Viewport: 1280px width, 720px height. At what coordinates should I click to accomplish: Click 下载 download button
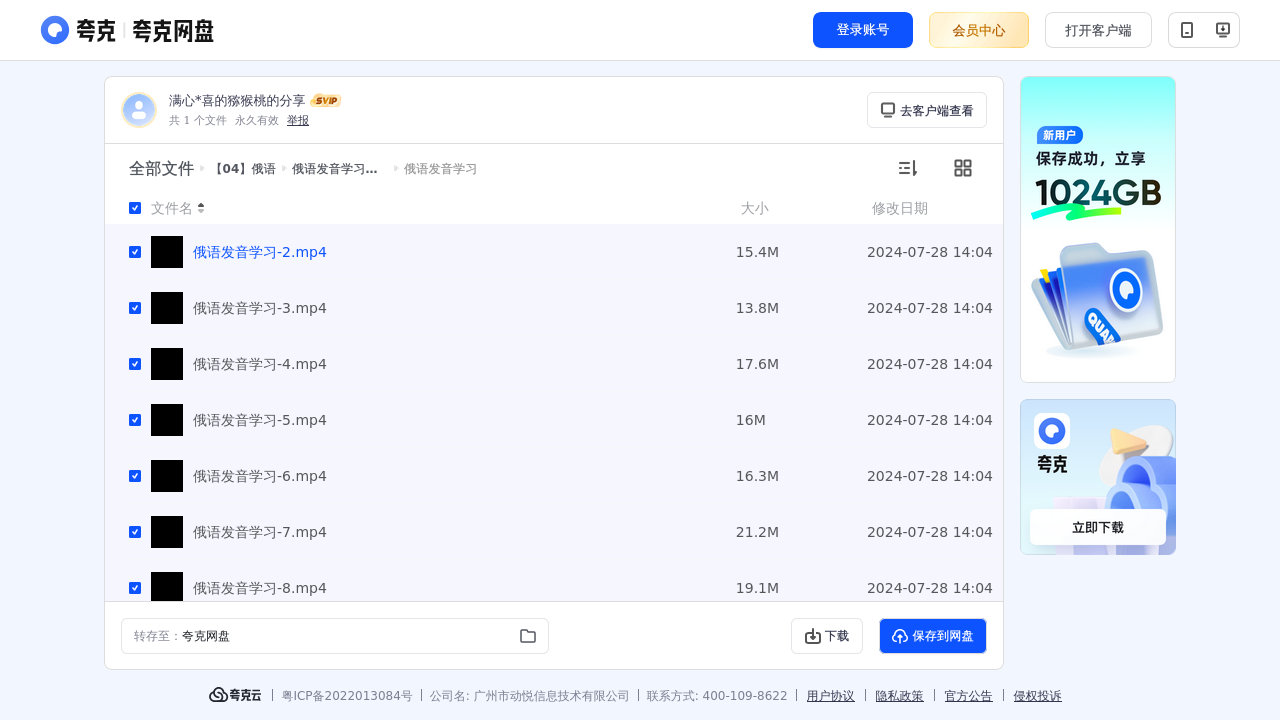point(827,636)
